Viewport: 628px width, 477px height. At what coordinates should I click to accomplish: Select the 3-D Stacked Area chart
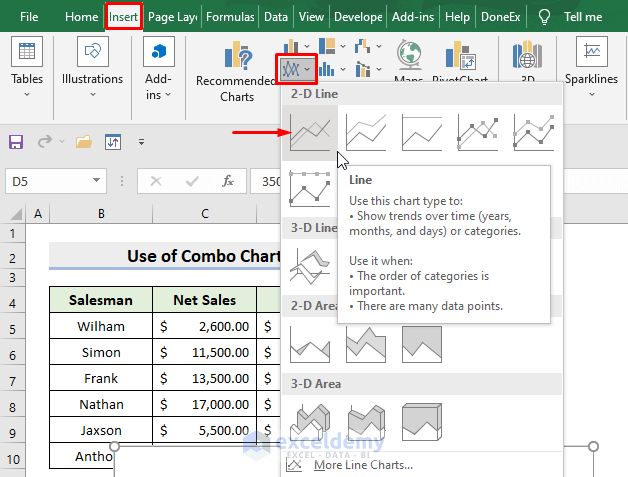[366, 423]
